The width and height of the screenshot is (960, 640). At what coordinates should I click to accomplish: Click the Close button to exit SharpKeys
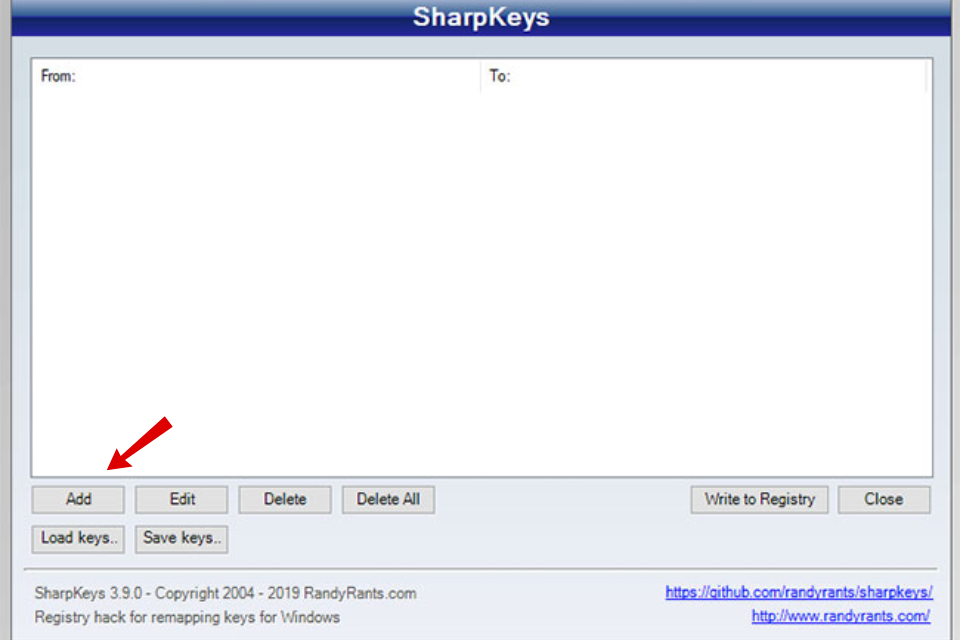click(884, 499)
